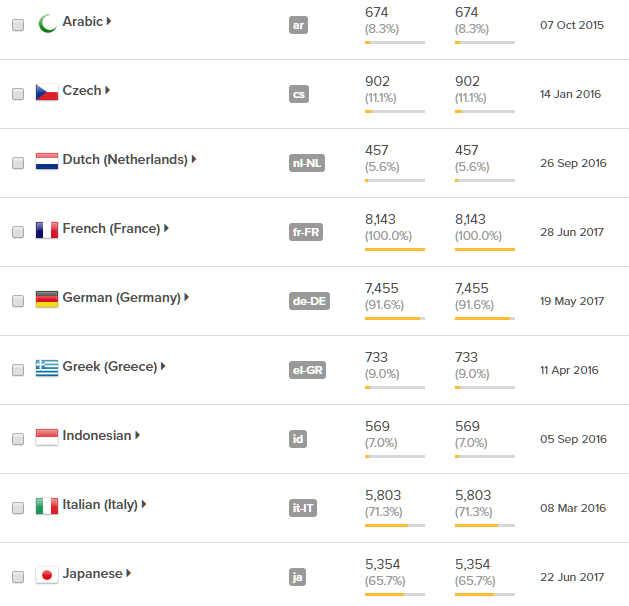This screenshot has width=629, height=606.
Task: Click the Indonesian flag icon
Action: pyautogui.click(x=46, y=436)
